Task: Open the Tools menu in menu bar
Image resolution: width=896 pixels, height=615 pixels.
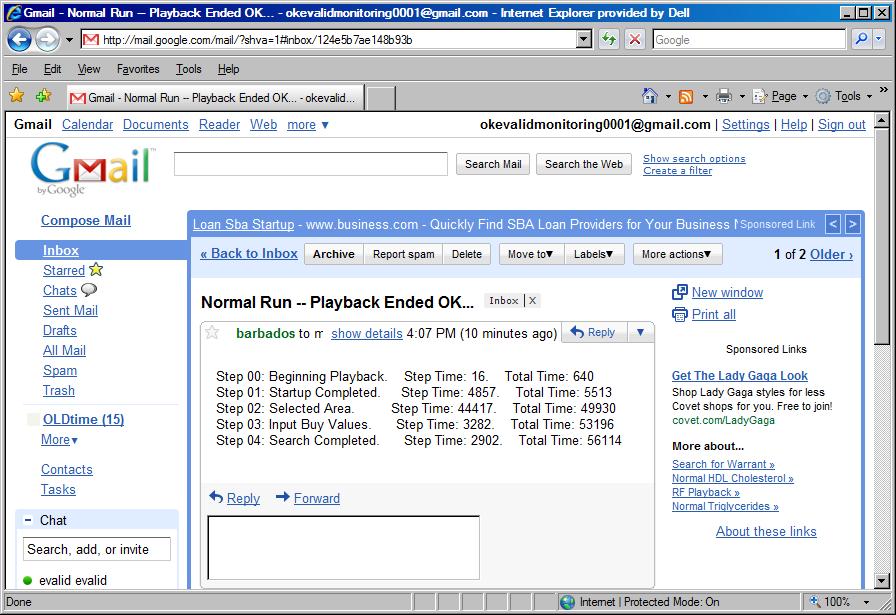Action: tap(189, 69)
